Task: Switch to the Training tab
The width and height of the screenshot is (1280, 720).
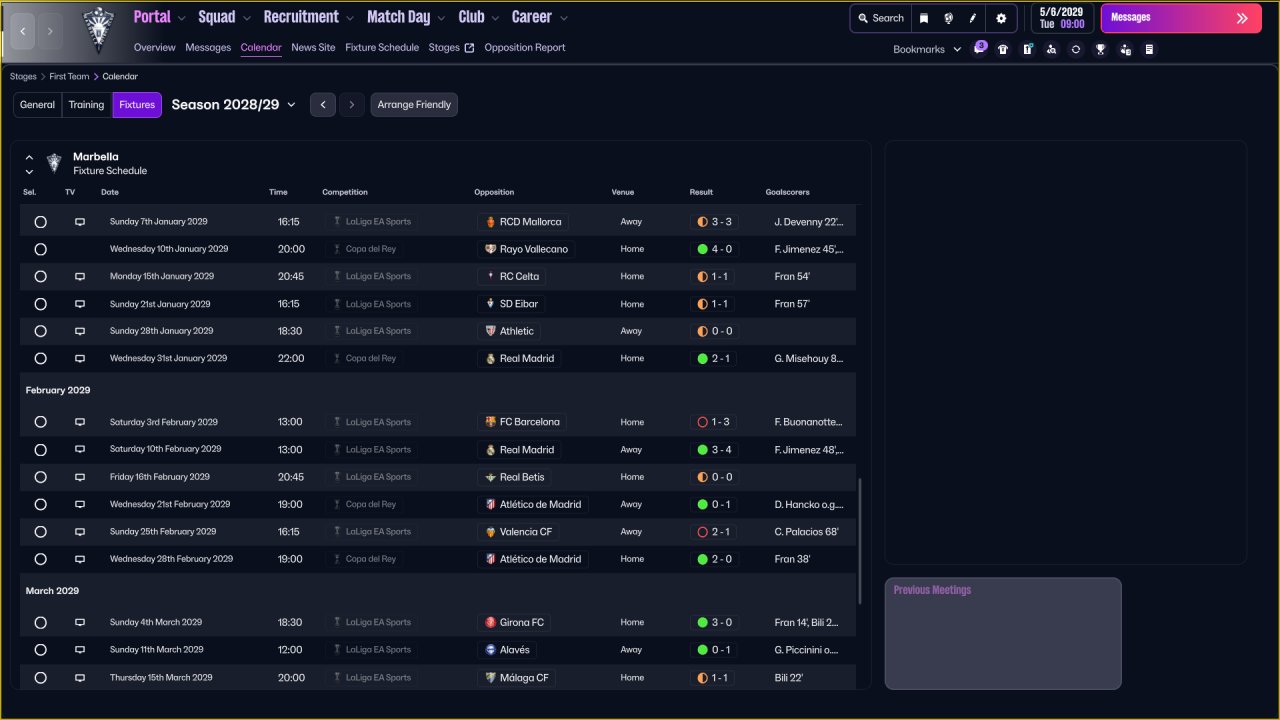Action: tap(87, 105)
